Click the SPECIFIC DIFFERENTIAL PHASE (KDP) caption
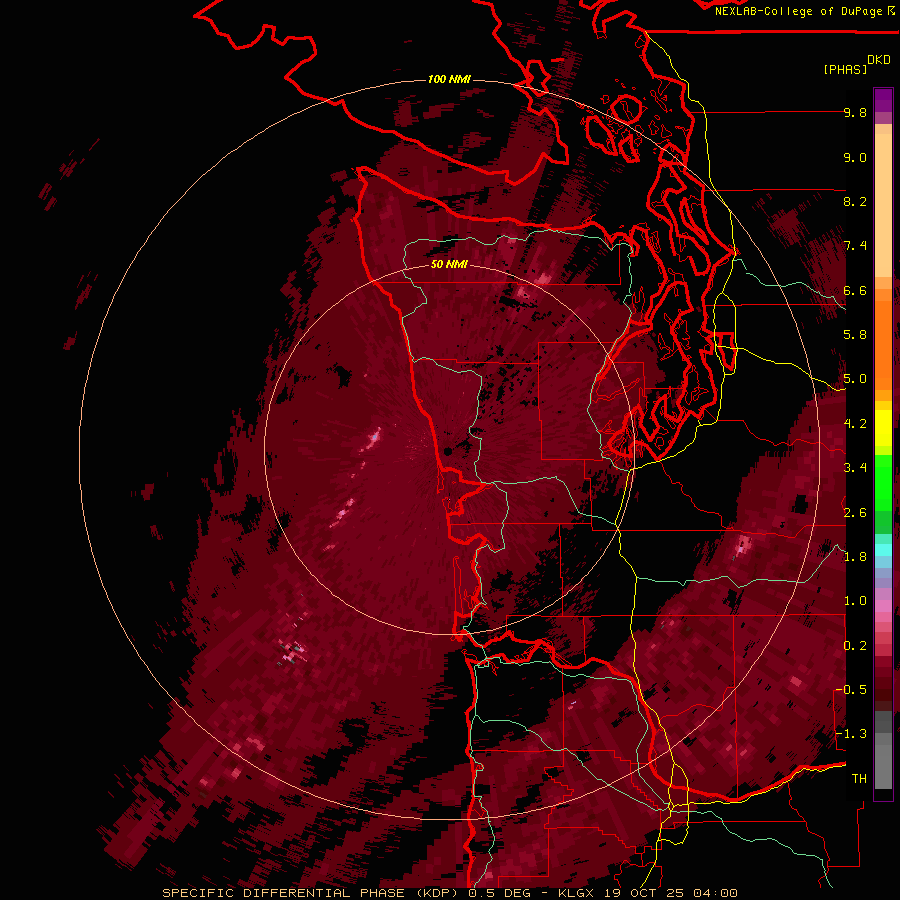Image resolution: width=900 pixels, height=900 pixels. [312, 893]
